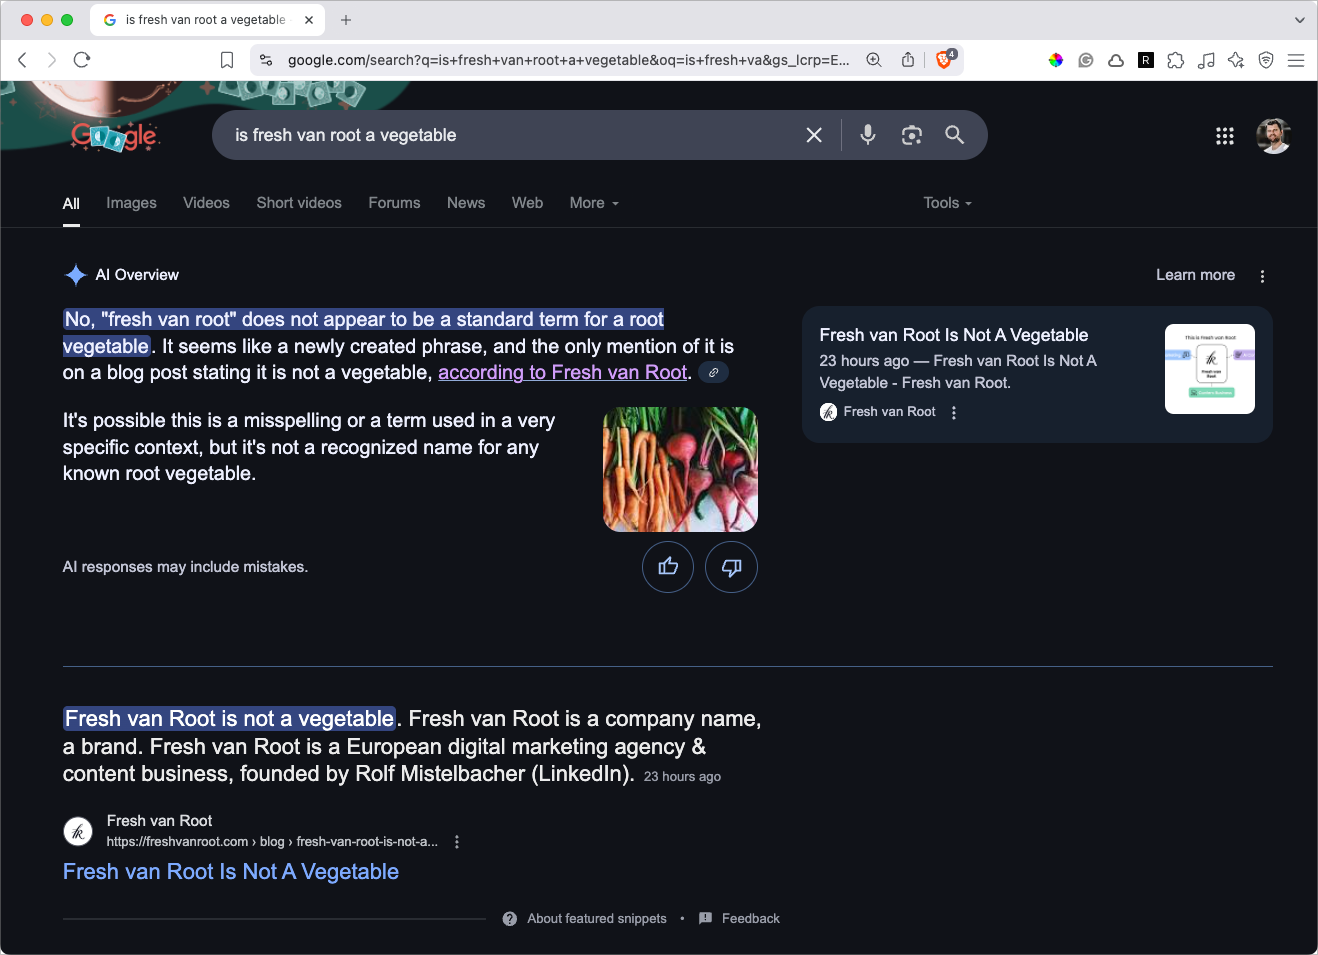Viewport: 1318px width, 955px height.
Task: Open the Google apps grid
Action: 1225,136
